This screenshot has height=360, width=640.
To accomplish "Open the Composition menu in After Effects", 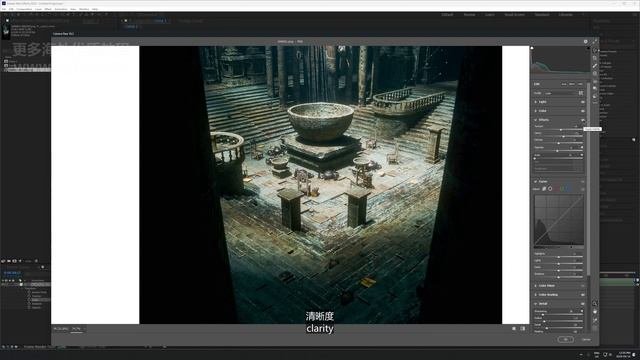I will coord(24,9).
